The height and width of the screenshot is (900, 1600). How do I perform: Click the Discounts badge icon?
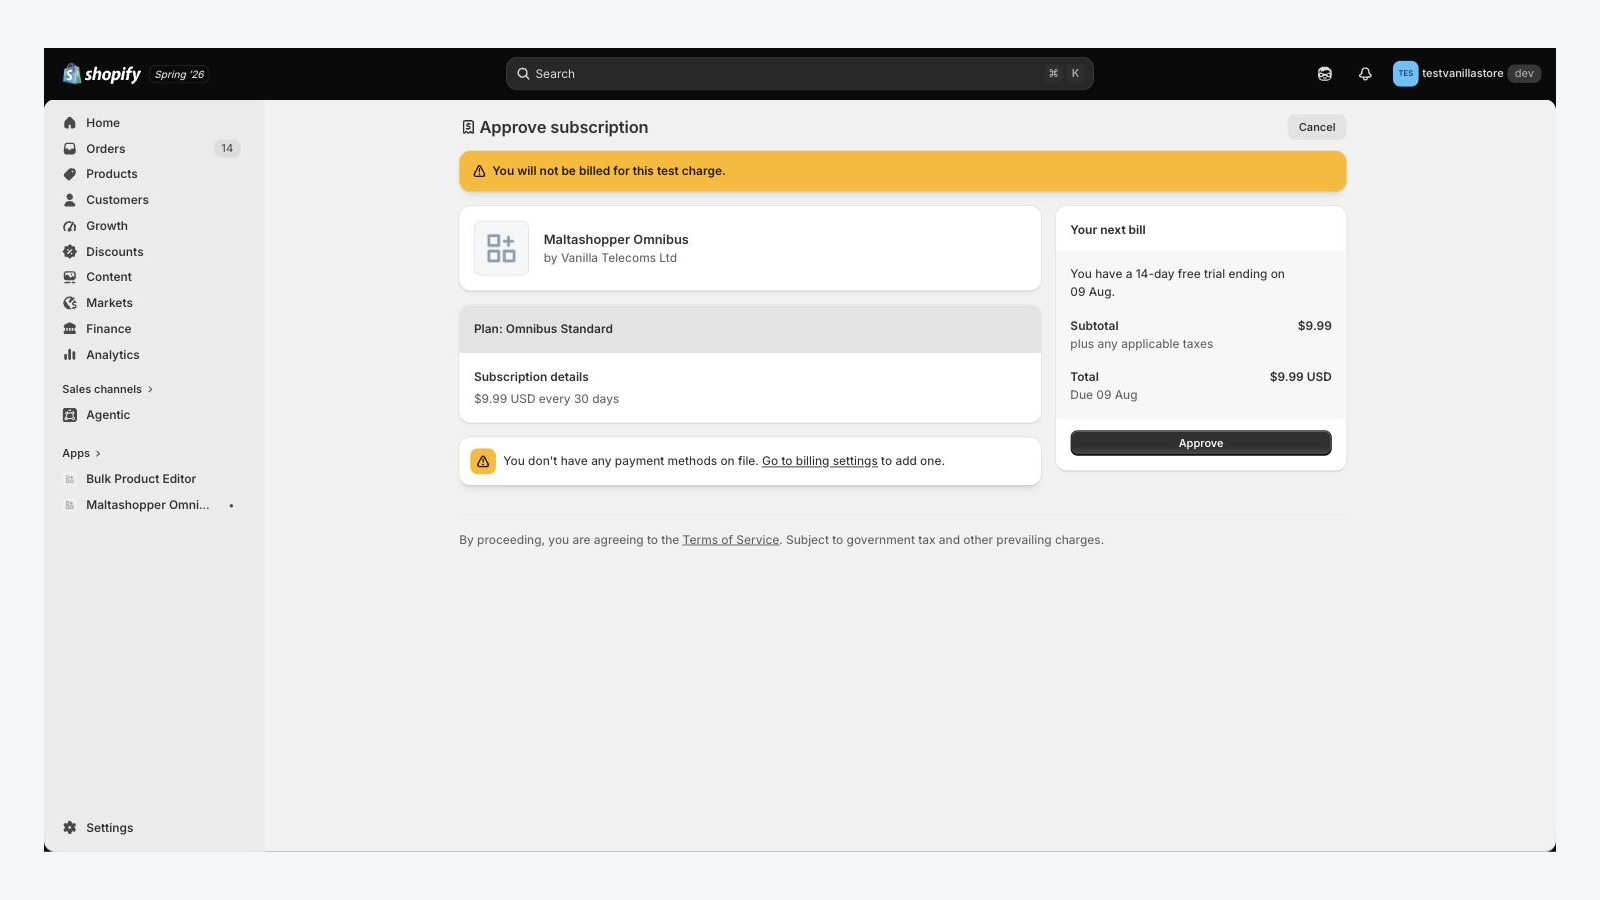[70, 252]
